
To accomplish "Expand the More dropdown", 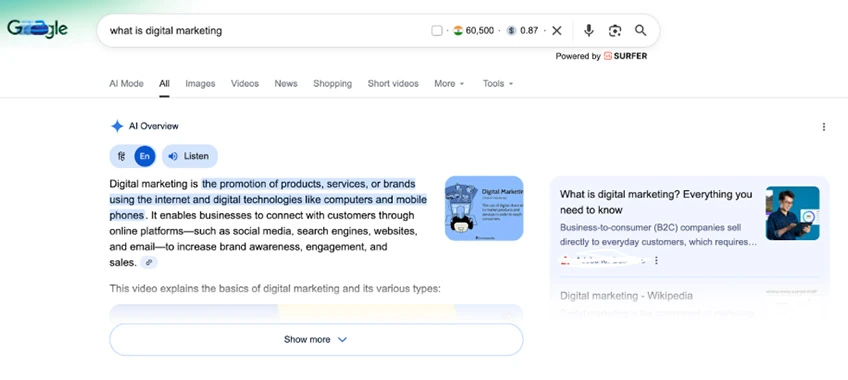I will pos(449,83).
